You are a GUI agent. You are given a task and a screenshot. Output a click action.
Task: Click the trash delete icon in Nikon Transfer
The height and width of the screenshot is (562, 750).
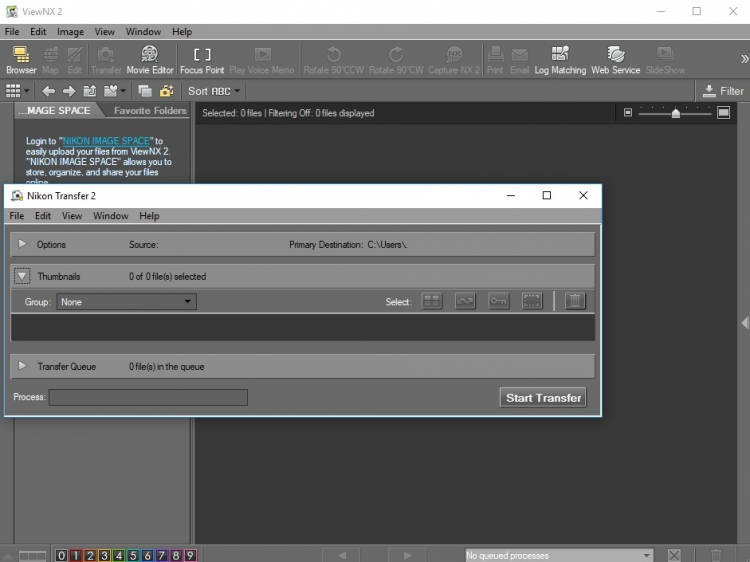coord(575,301)
